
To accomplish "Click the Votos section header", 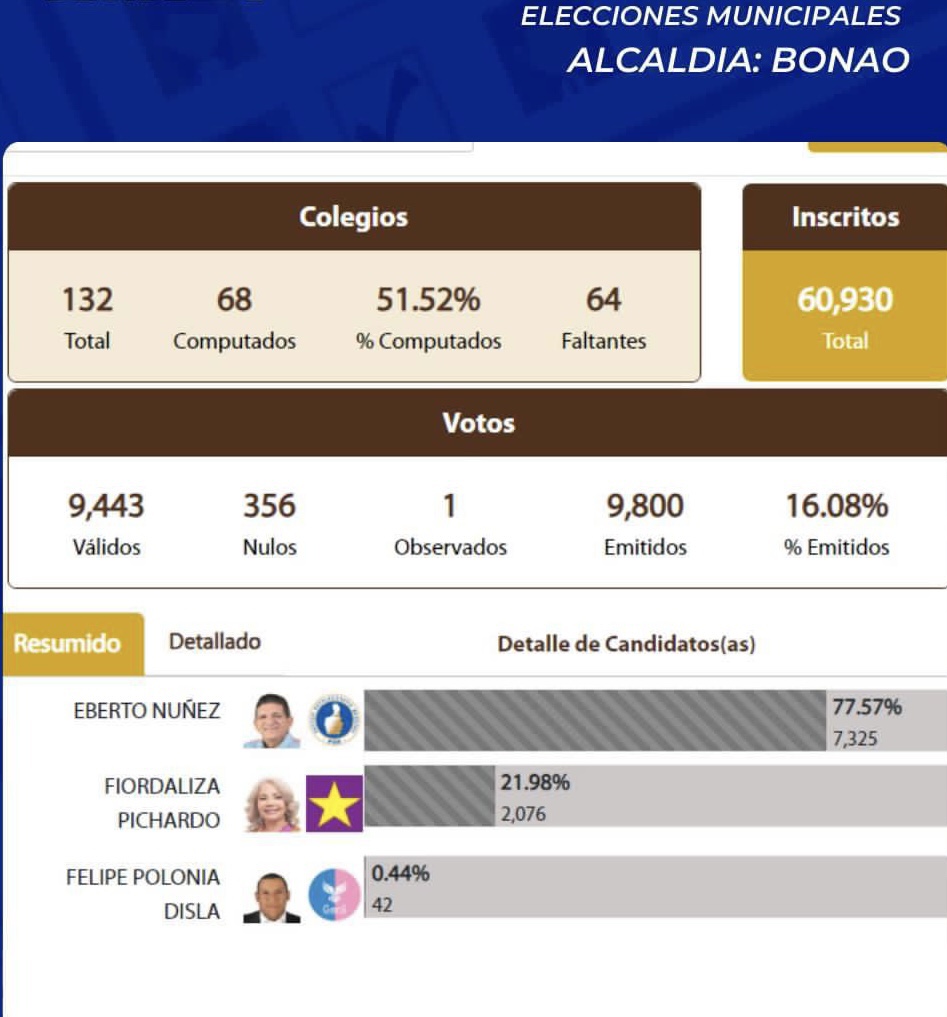I will pyautogui.click(x=478, y=423).
